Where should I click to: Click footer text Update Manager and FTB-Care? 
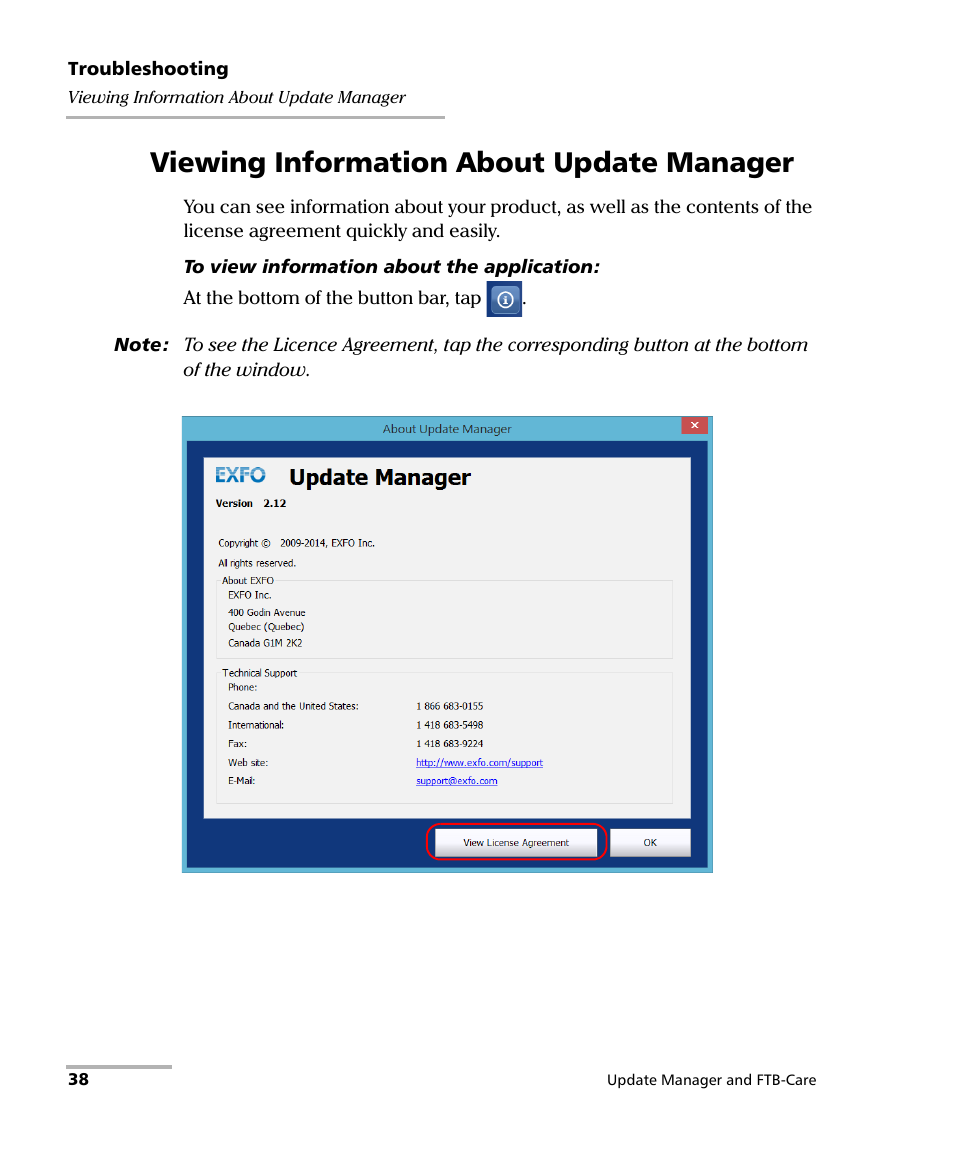tap(711, 1080)
